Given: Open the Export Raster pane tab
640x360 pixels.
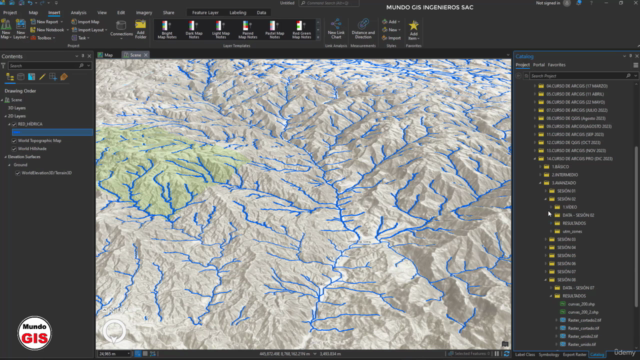Looking at the screenshot, I should tap(574, 355).
